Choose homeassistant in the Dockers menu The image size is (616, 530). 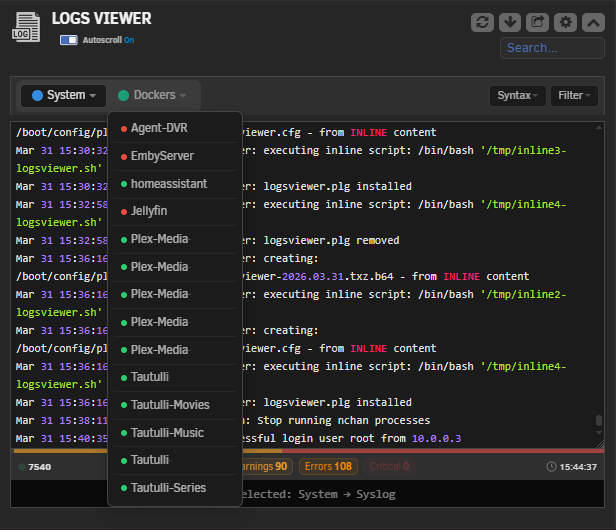175,184
